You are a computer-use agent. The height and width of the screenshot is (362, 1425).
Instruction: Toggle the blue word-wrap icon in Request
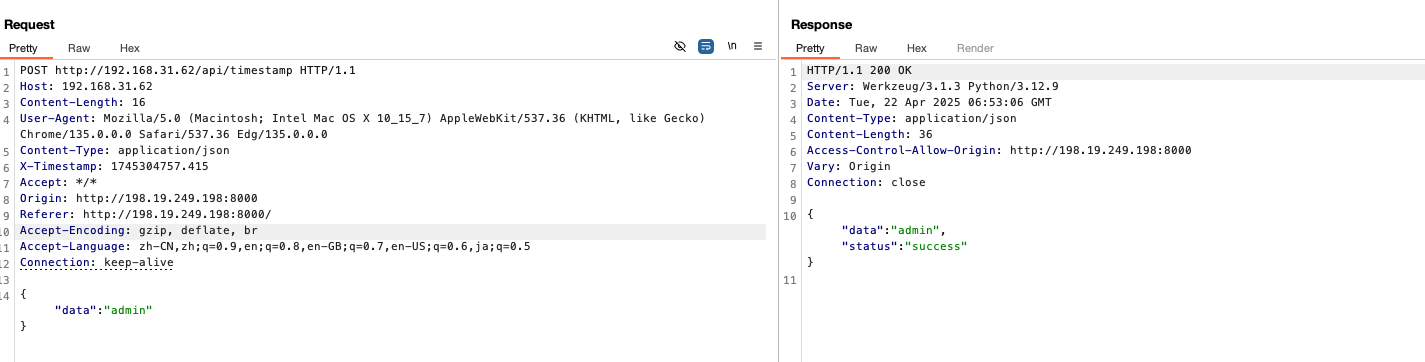tap(706, 47)
